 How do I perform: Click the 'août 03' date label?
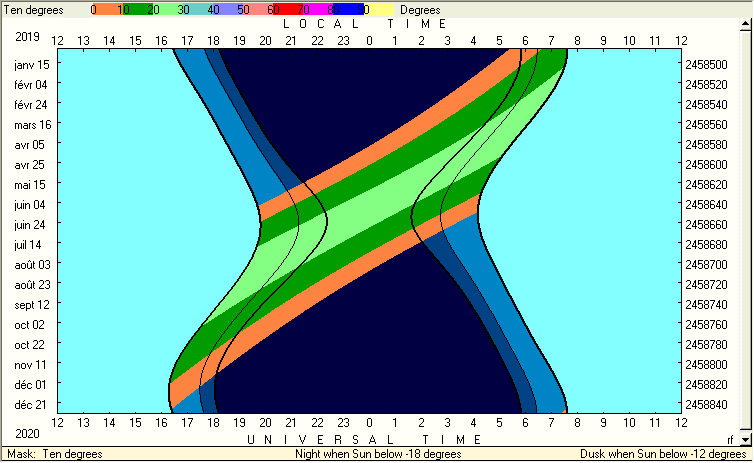(x=32, y=264)
